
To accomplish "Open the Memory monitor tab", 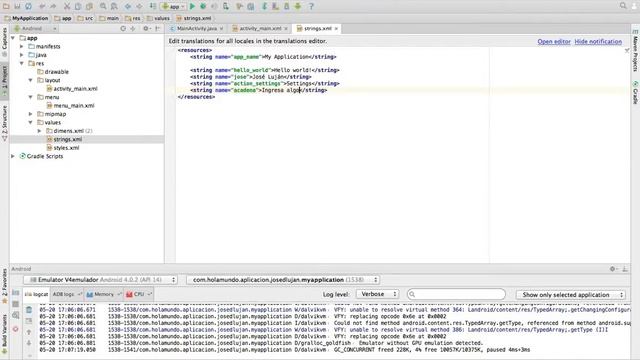I will 103,294.
